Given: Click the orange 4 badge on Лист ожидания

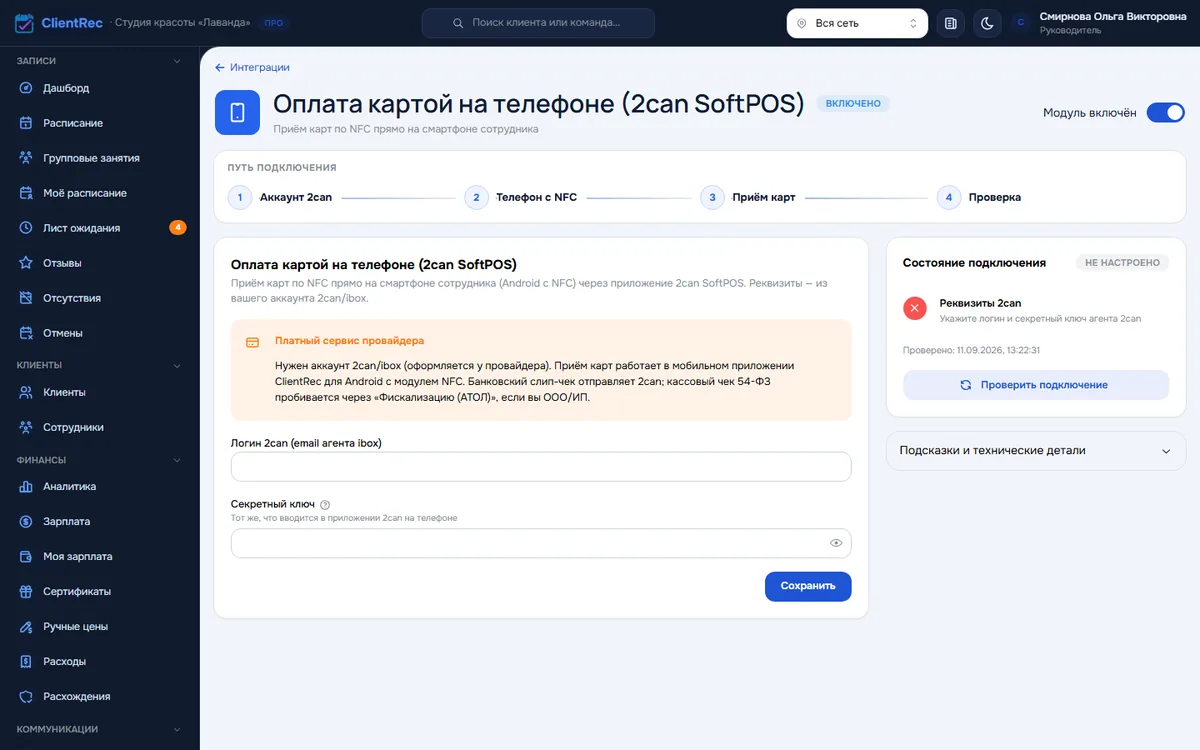Looking at the screenshot, I should tap(178, 228).
